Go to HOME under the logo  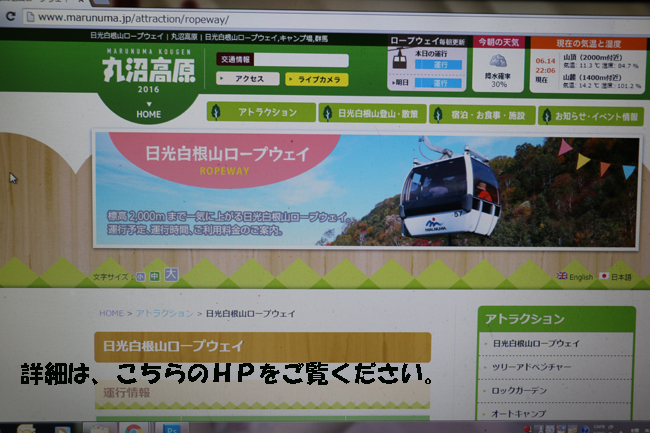[x=148, y=114]
